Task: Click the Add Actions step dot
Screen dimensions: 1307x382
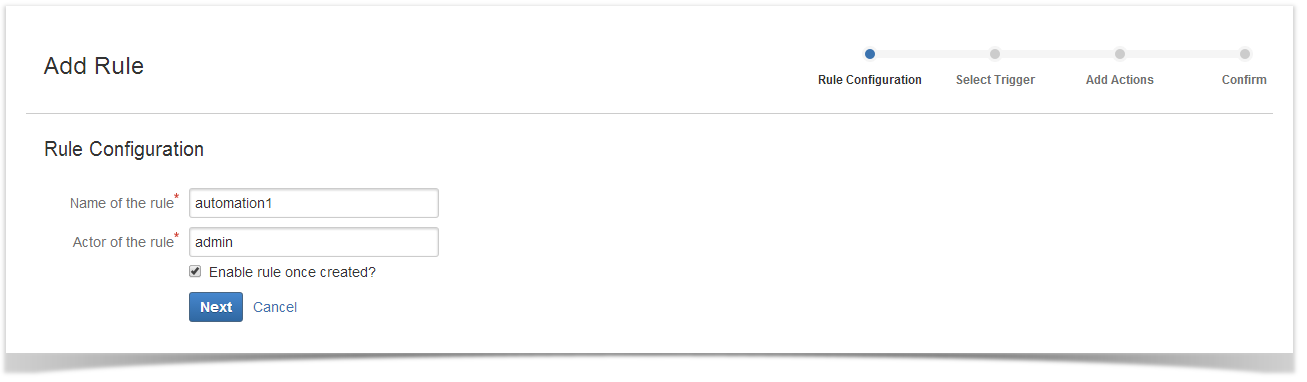Action: click(1120, 54)
